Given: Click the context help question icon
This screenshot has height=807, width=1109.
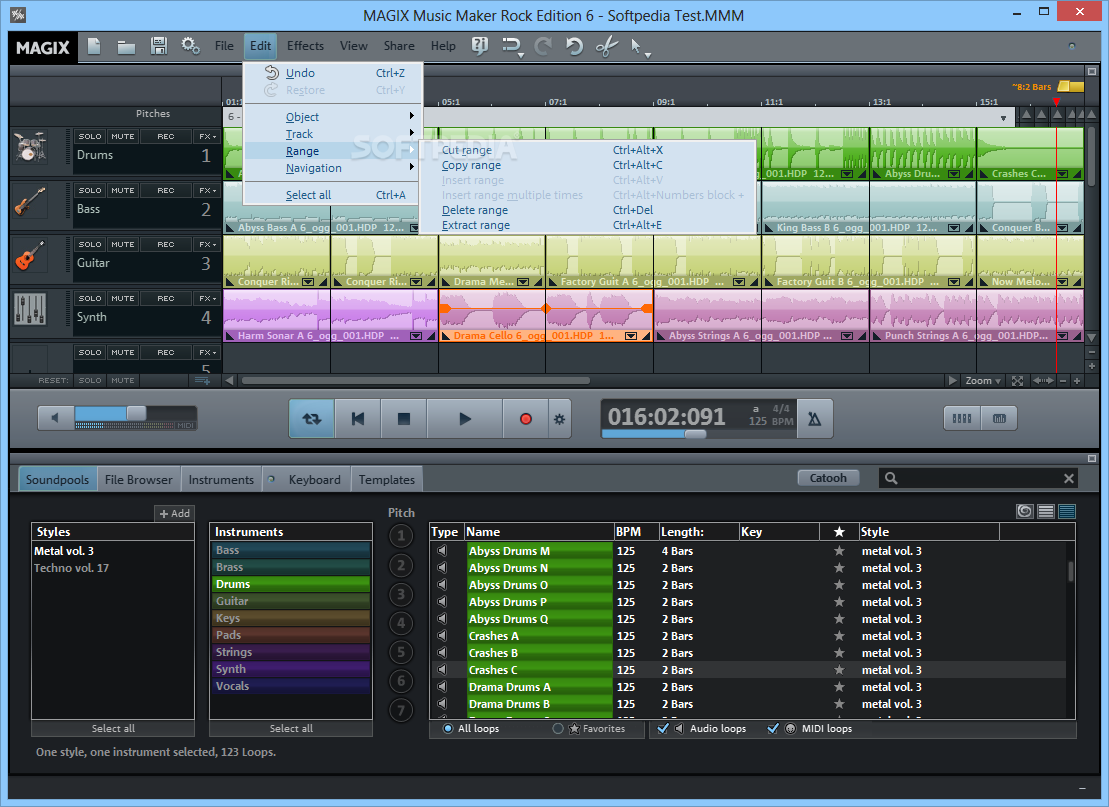Looking at the screenshot, I should click(x=480, y=46).
